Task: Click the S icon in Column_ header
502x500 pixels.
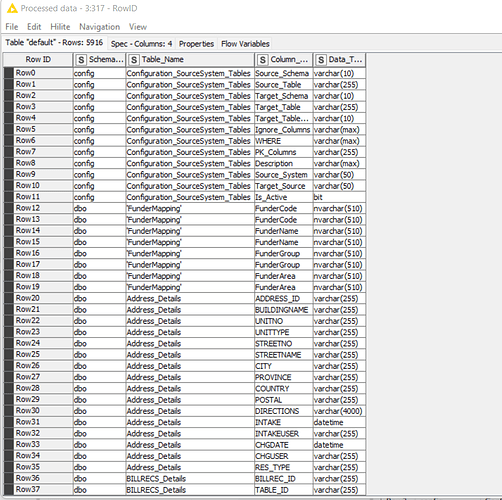Action: pyautogui.click(x=263, y=60)
